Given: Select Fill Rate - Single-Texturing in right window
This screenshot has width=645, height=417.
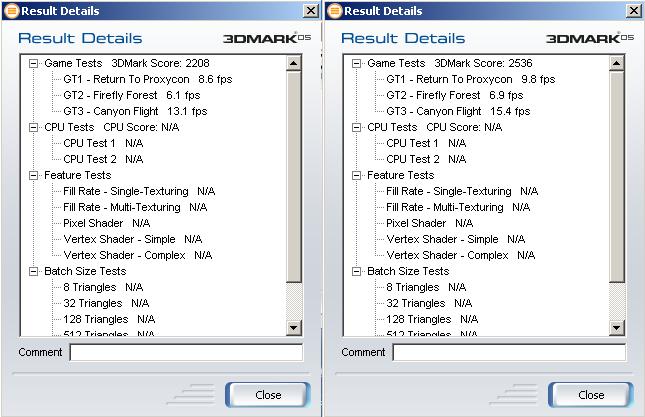Looking at the screenshot, I should pos(462,192).
